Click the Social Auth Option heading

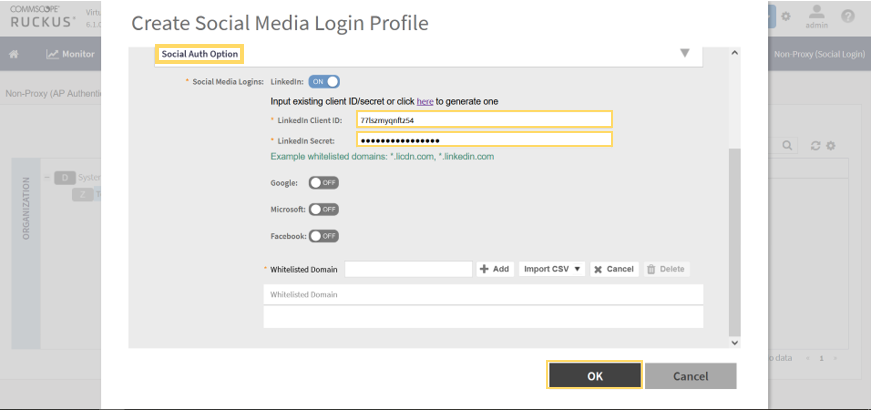tap(200, 54)
